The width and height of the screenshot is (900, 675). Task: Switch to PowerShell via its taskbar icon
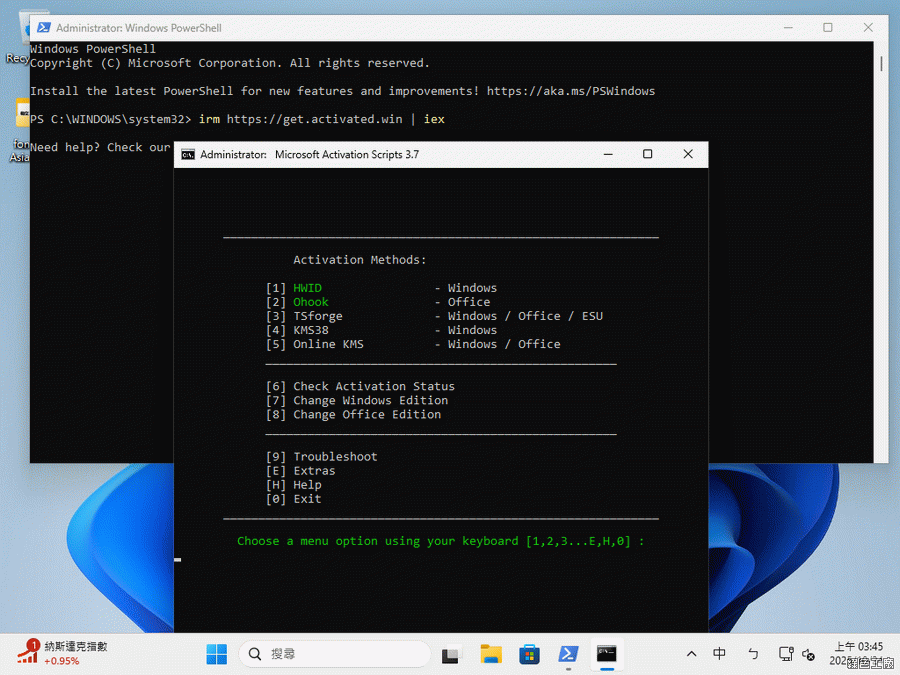click(567, 654)
